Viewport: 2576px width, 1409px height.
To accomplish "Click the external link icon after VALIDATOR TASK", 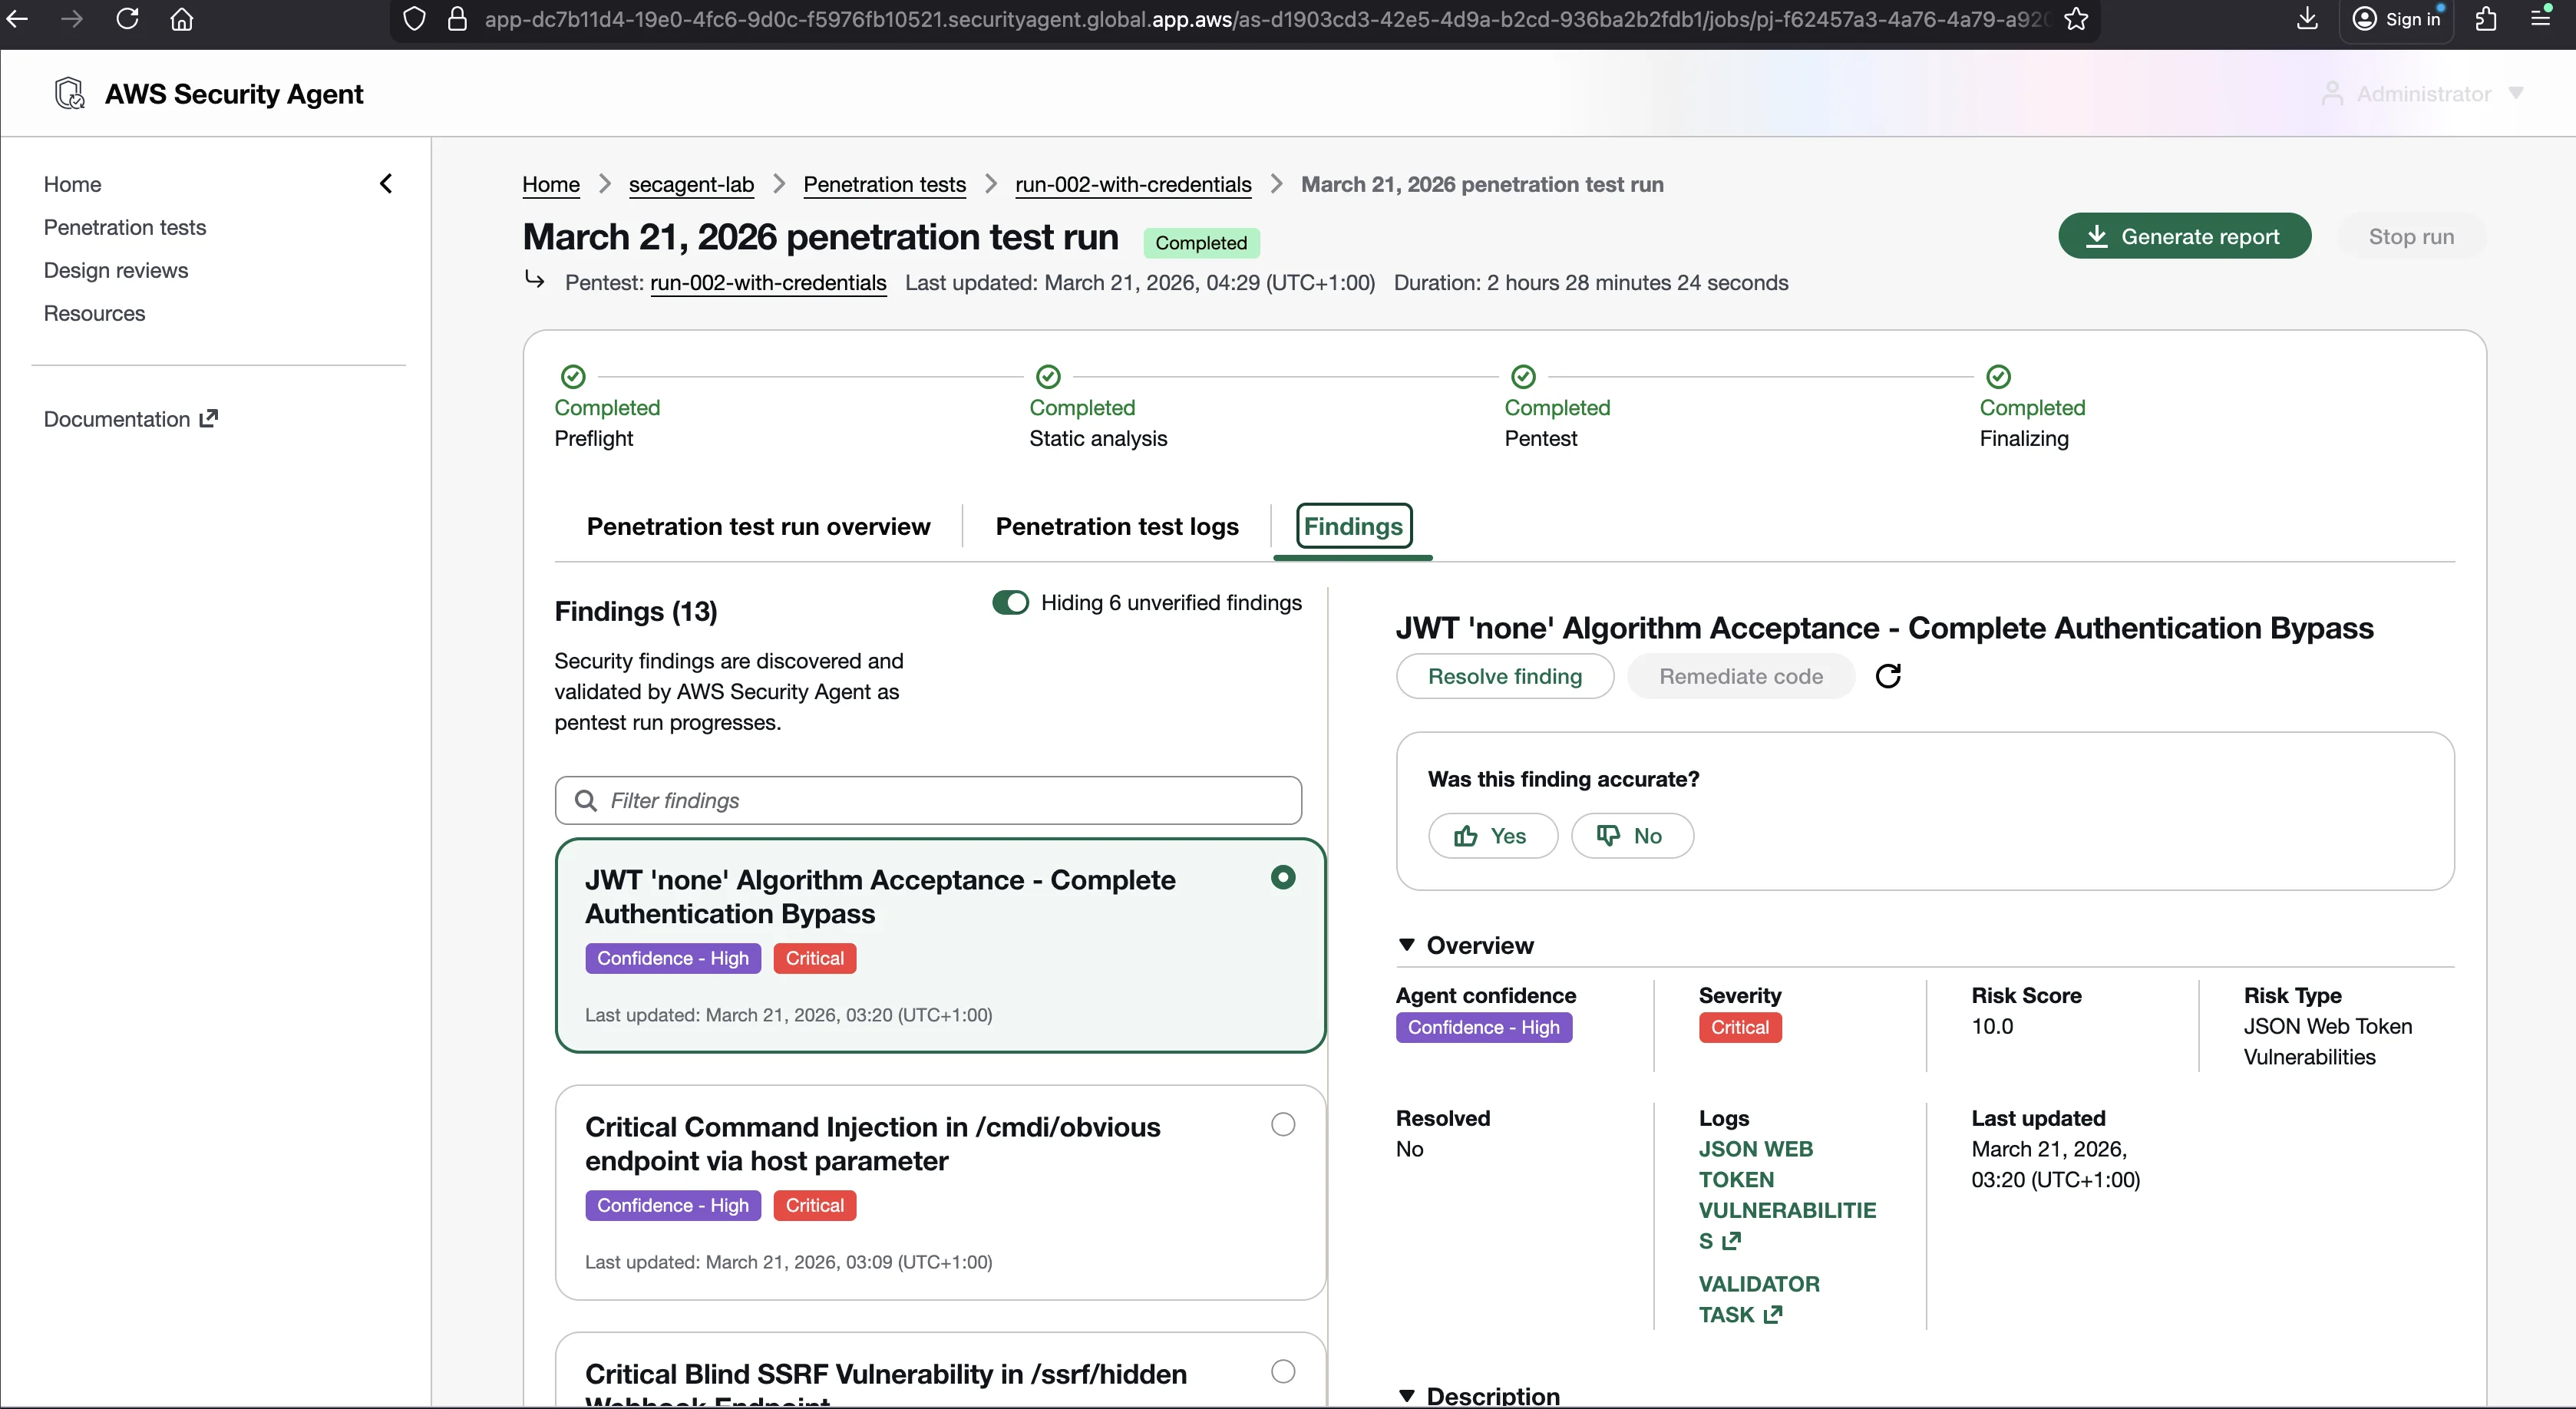I will click(x=1773, y=1314).
